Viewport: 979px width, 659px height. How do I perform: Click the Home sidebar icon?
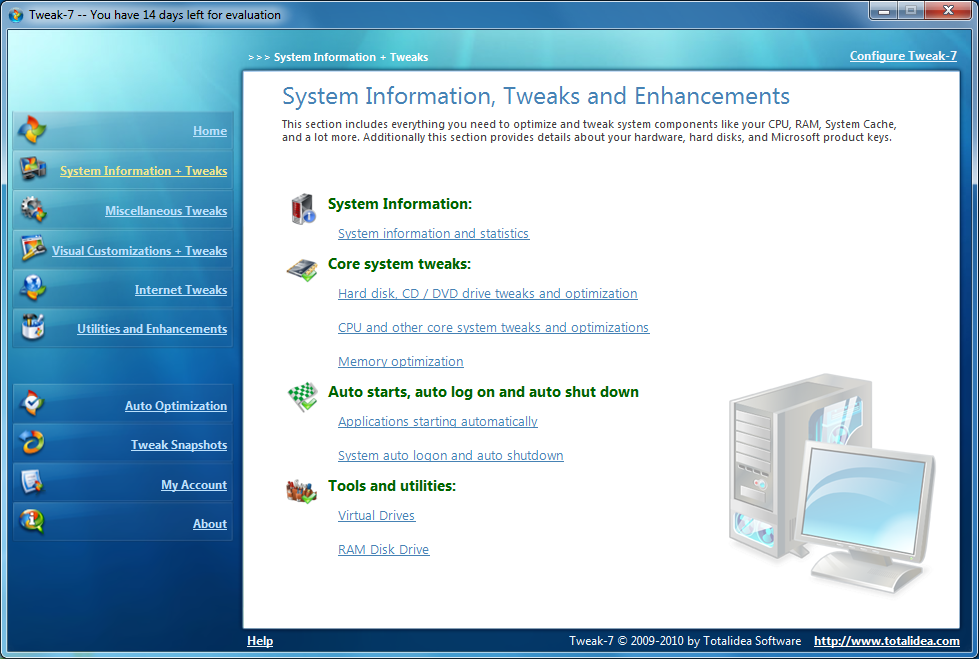point(31,130)
